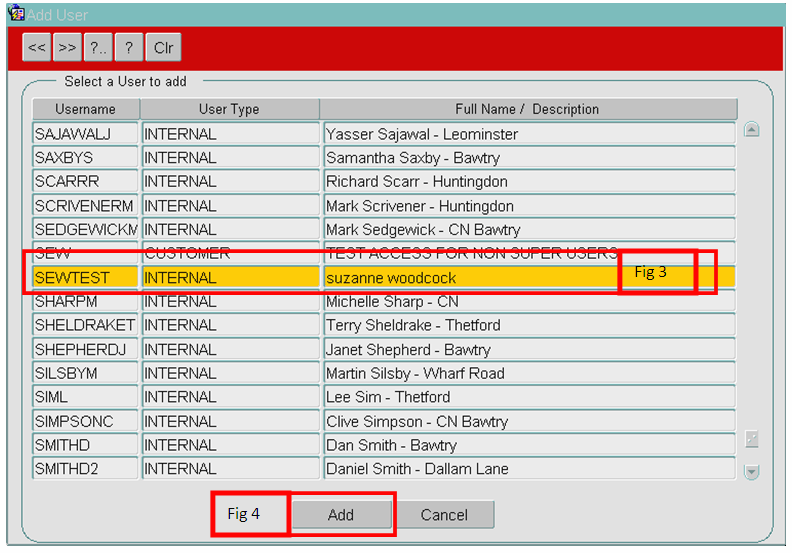Click the Add User window title icon
792x553 pixels.
pyautogui.click(x=16, y=12)
